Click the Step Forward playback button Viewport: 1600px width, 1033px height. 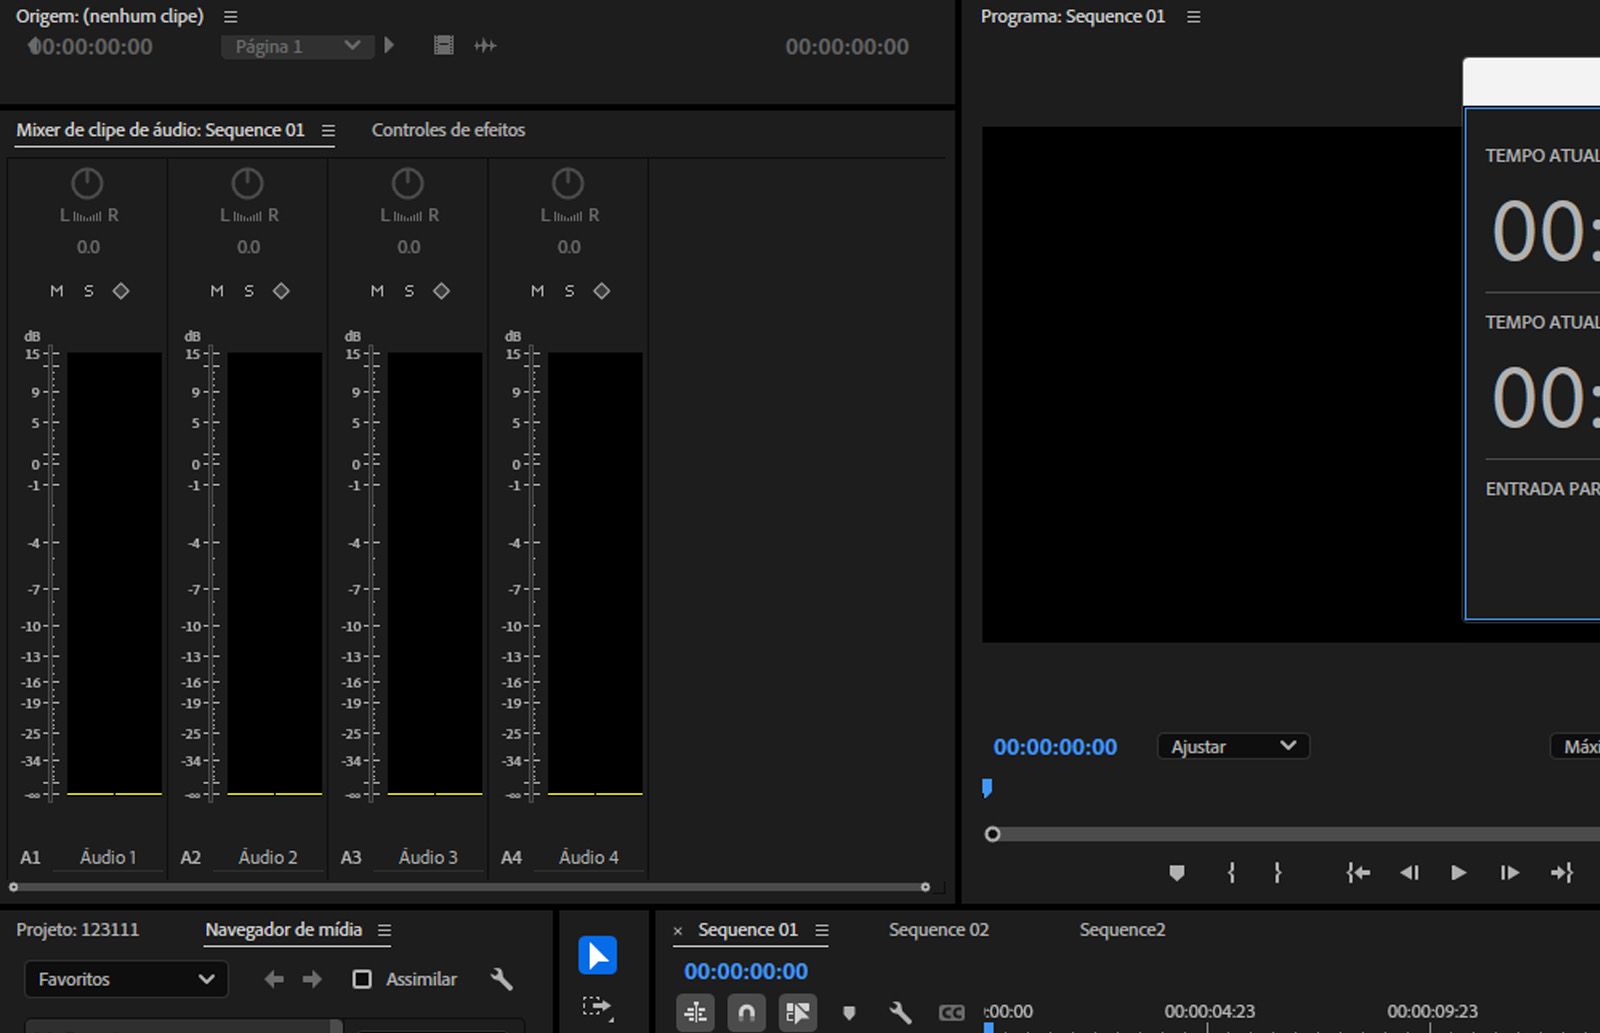[1508, 873]
